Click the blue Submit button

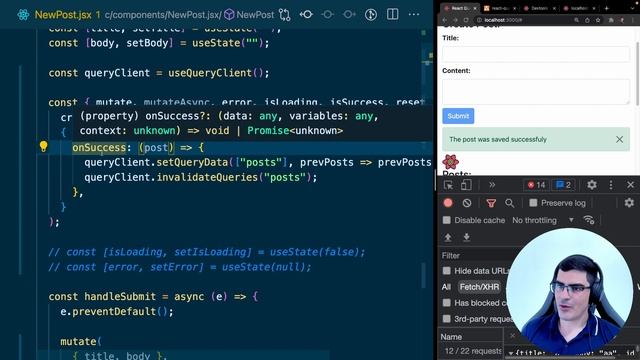click(x=458, y=116)
